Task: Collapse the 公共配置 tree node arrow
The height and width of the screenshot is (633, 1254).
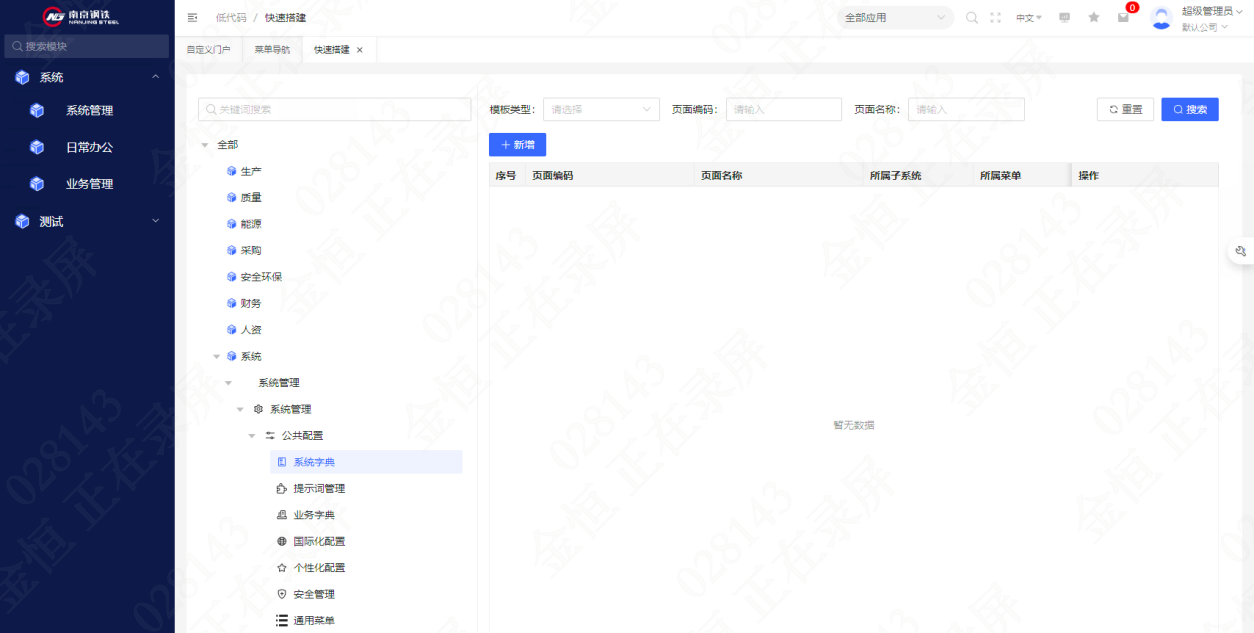Action: pyautogui.click(x=252, y=435)
